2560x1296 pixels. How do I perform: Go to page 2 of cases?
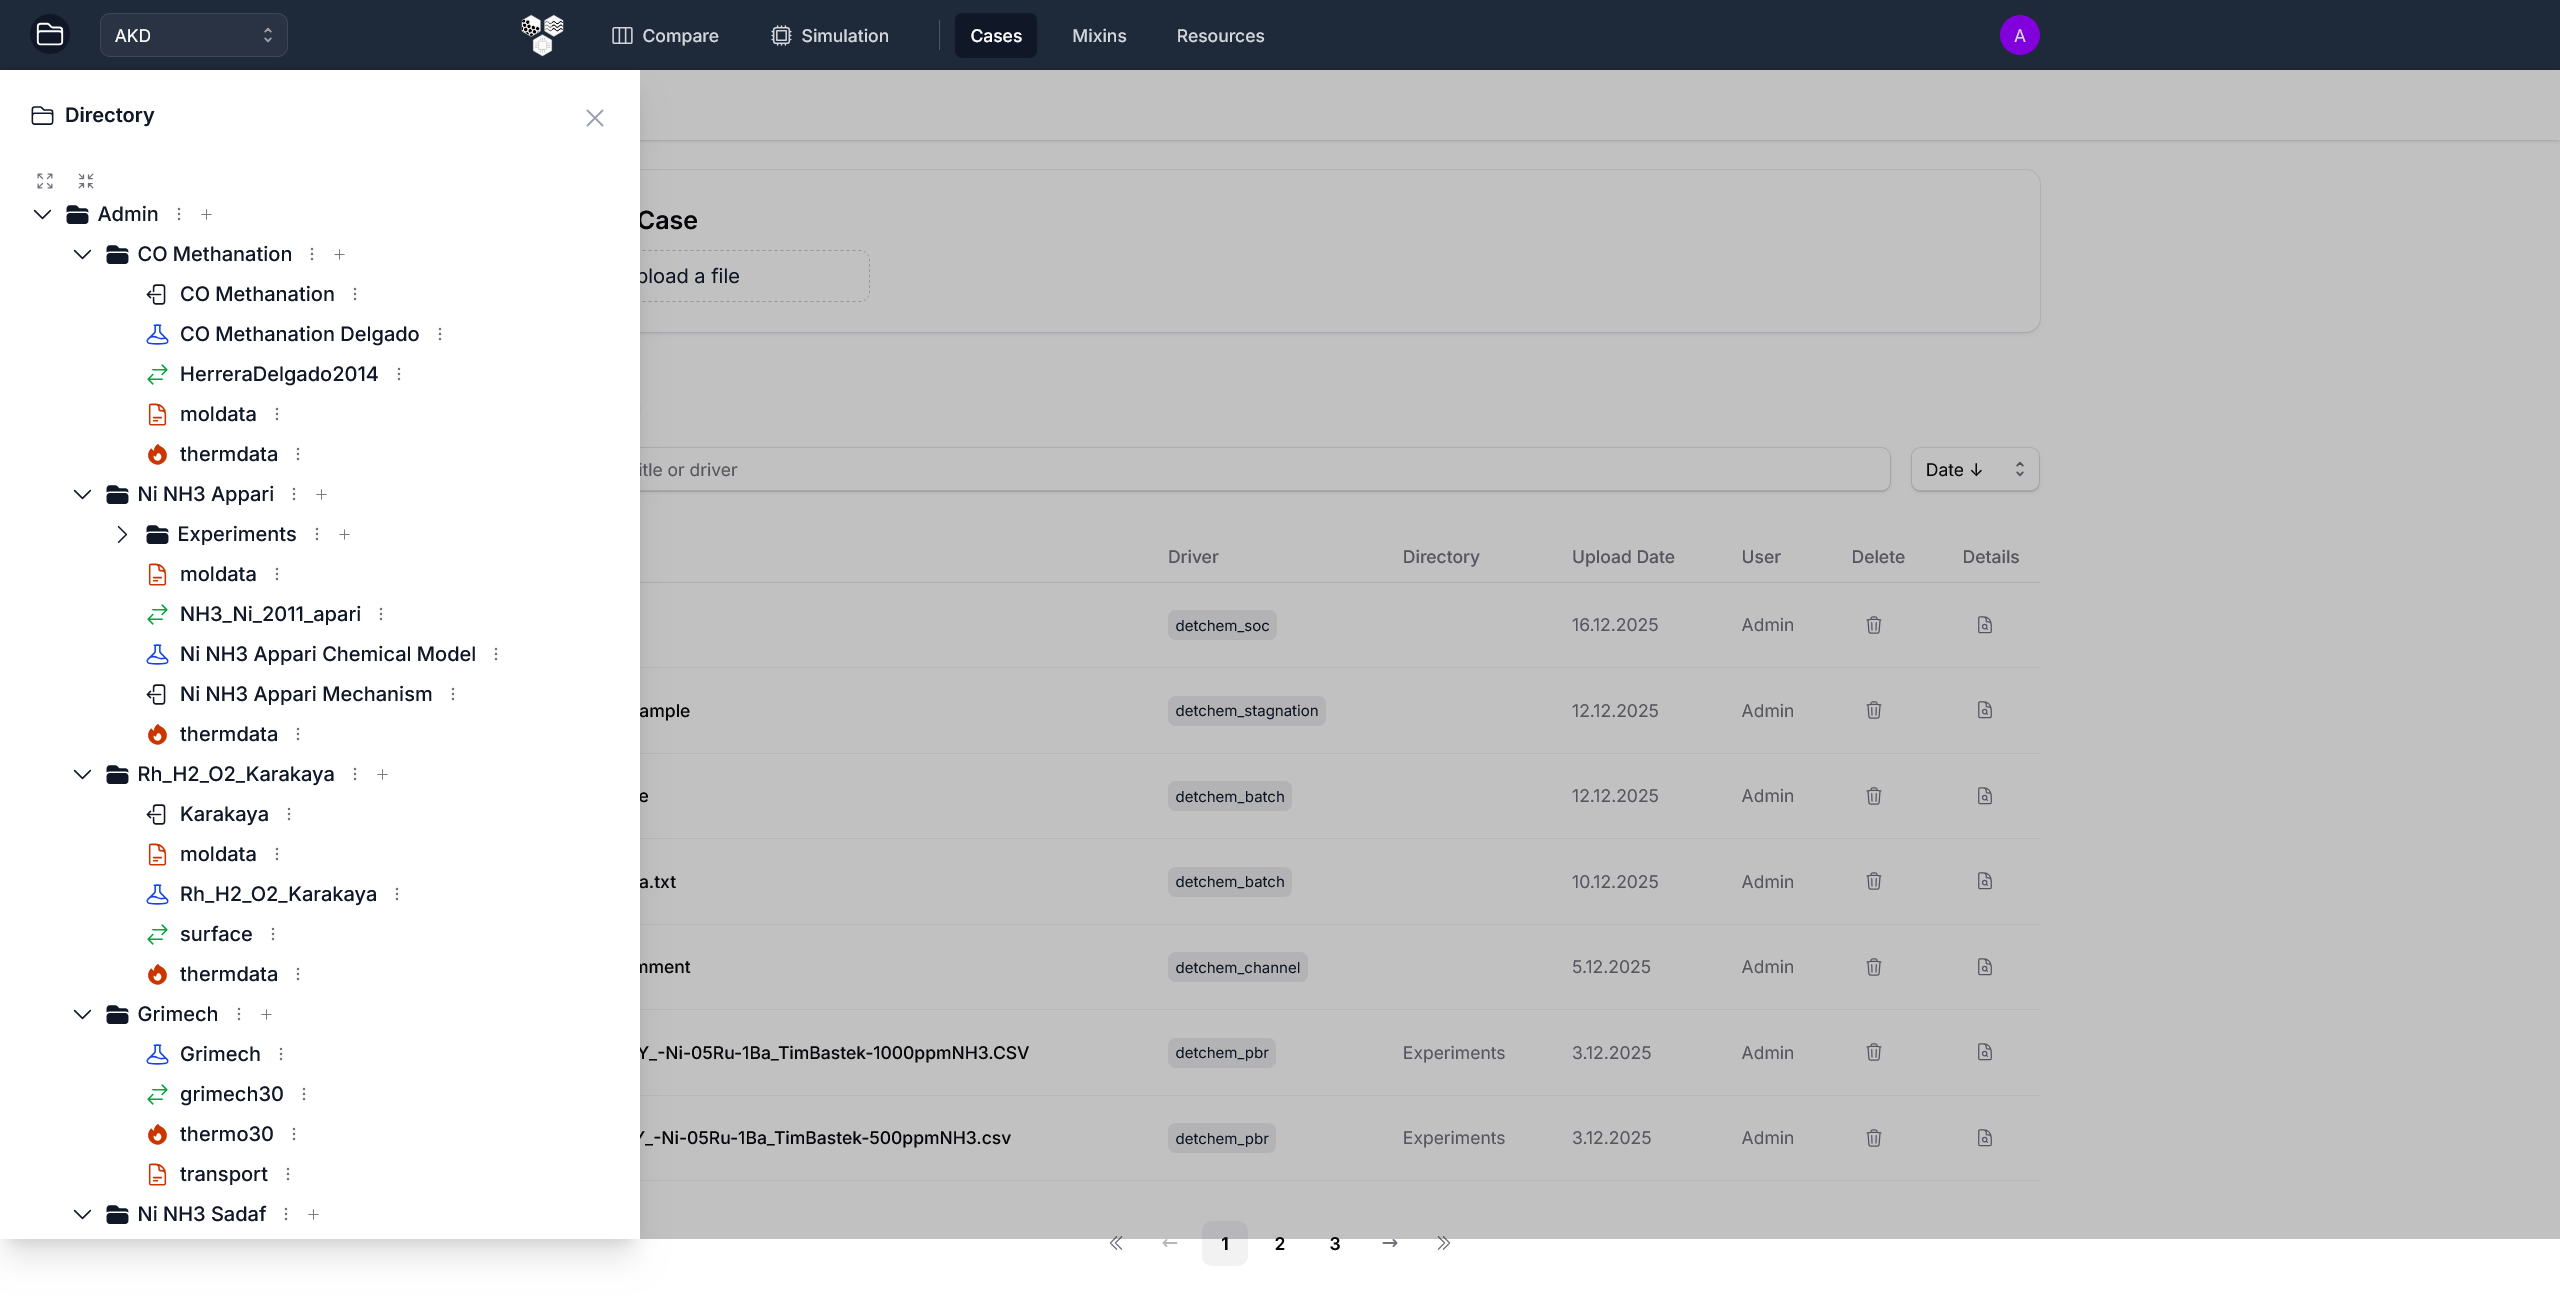(x=1280, y=1243)
